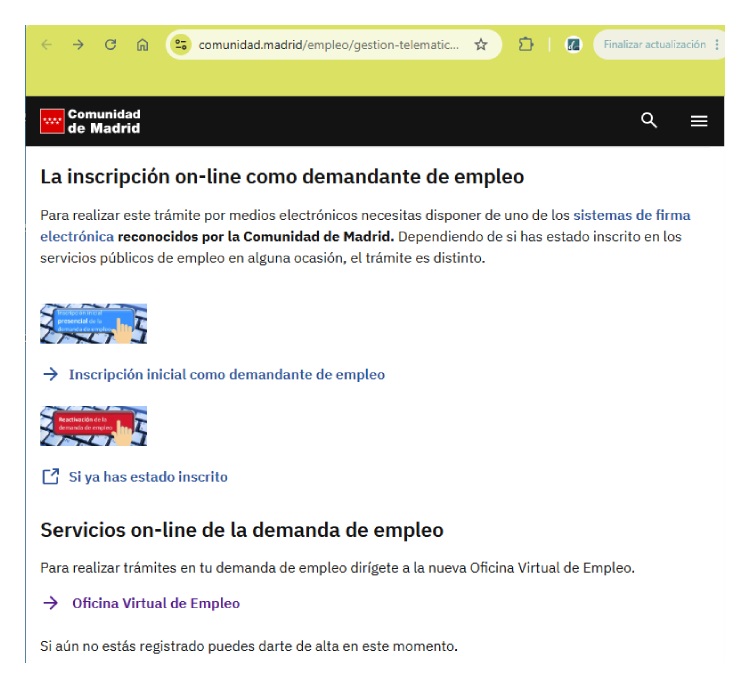Viewport: 750px width, 700px height.
Task: Click the red Reactivación de la demanda image
Action: (93, 426)
